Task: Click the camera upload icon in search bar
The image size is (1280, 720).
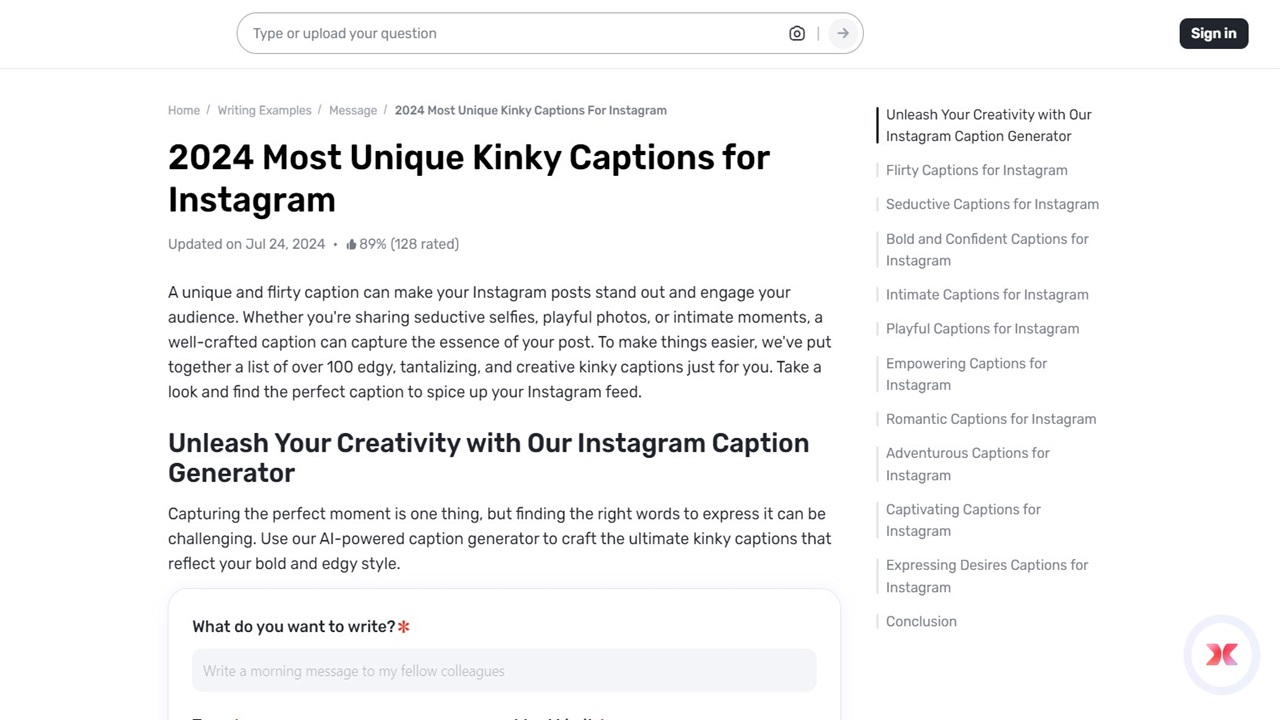Action: tap(797, 33)
